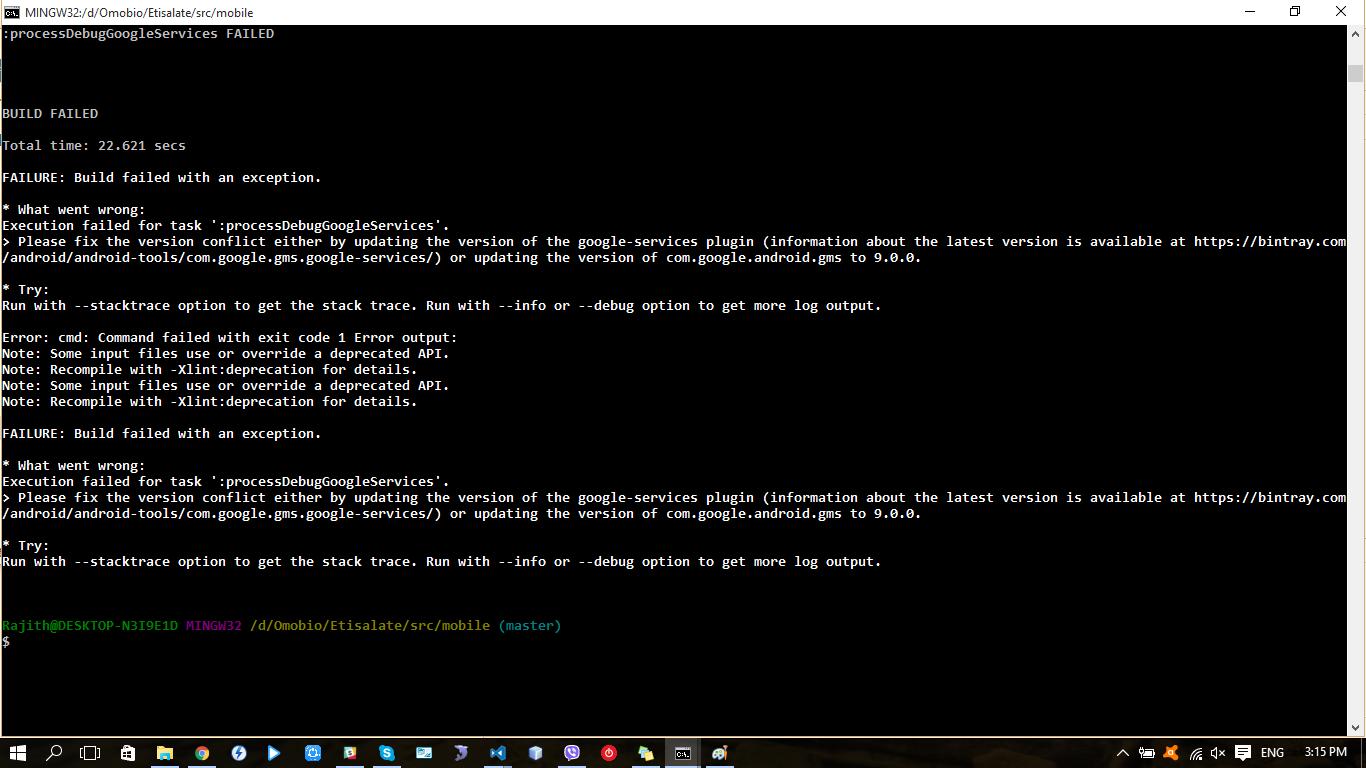Screen dimensions: 1366x768
Task: Open File Explorer from taskbar
Action: tap(165, 753)
